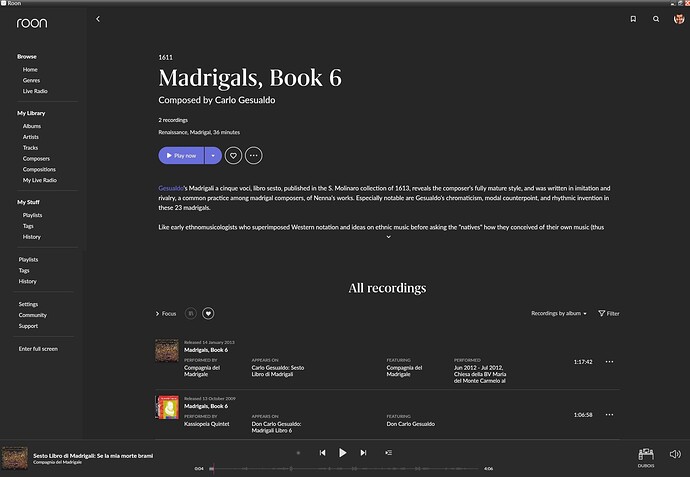The width and height of the screenshot is (690, 477).
Task: Expand the Focus options
Action: click(166, 313)
